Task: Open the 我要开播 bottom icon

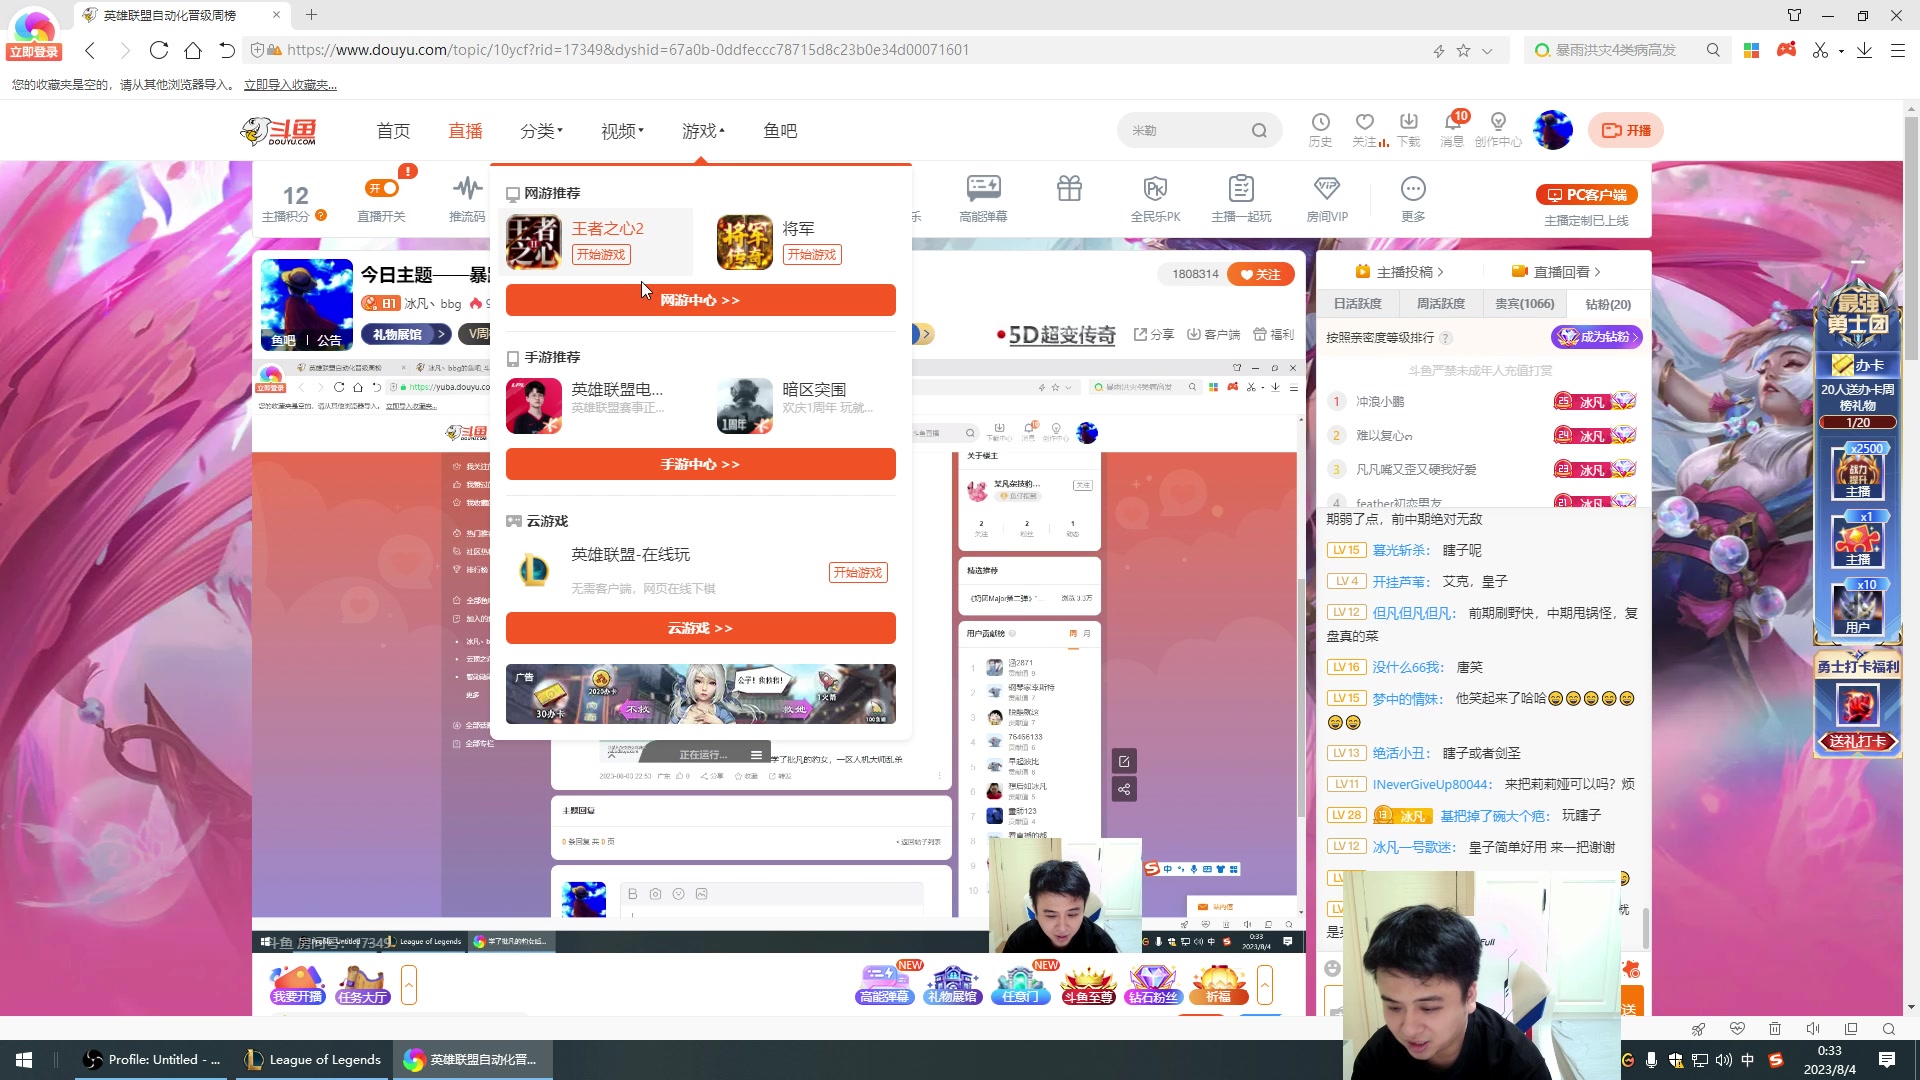Action: 297,985
